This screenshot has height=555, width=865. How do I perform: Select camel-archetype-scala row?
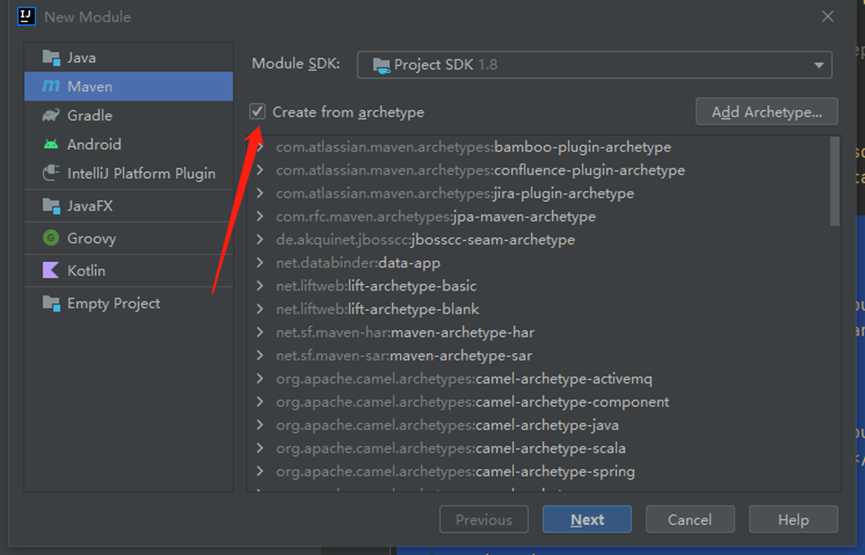538,448
